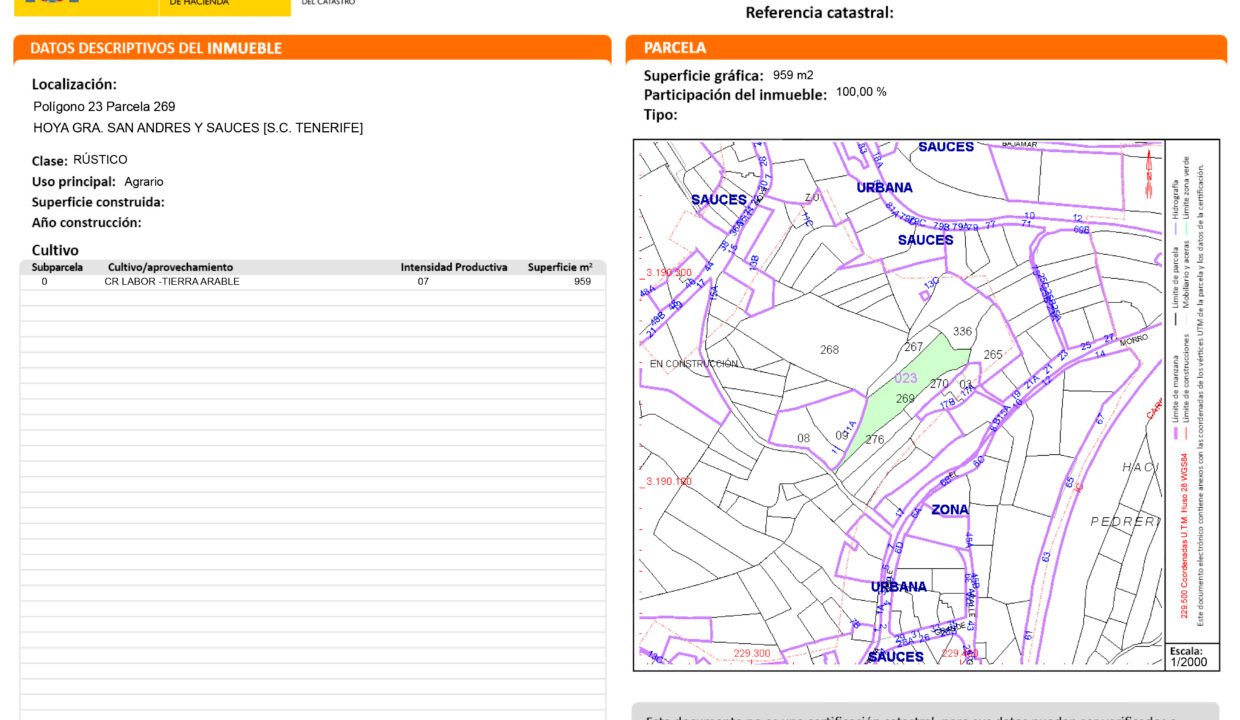Click the 'Hidrografía' legend entry
Viewport: 1240px width, 720px height.
(x=1176, y=200)
